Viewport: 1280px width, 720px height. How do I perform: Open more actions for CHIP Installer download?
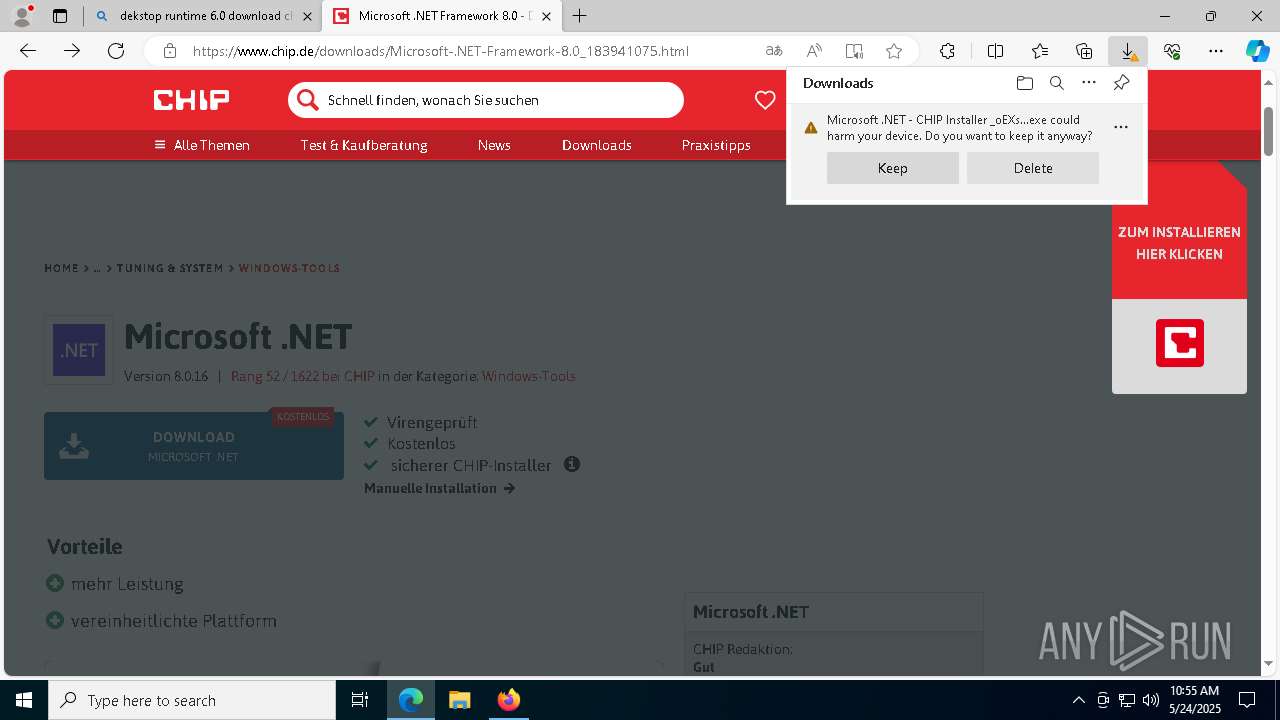(x=1121, y=127)
